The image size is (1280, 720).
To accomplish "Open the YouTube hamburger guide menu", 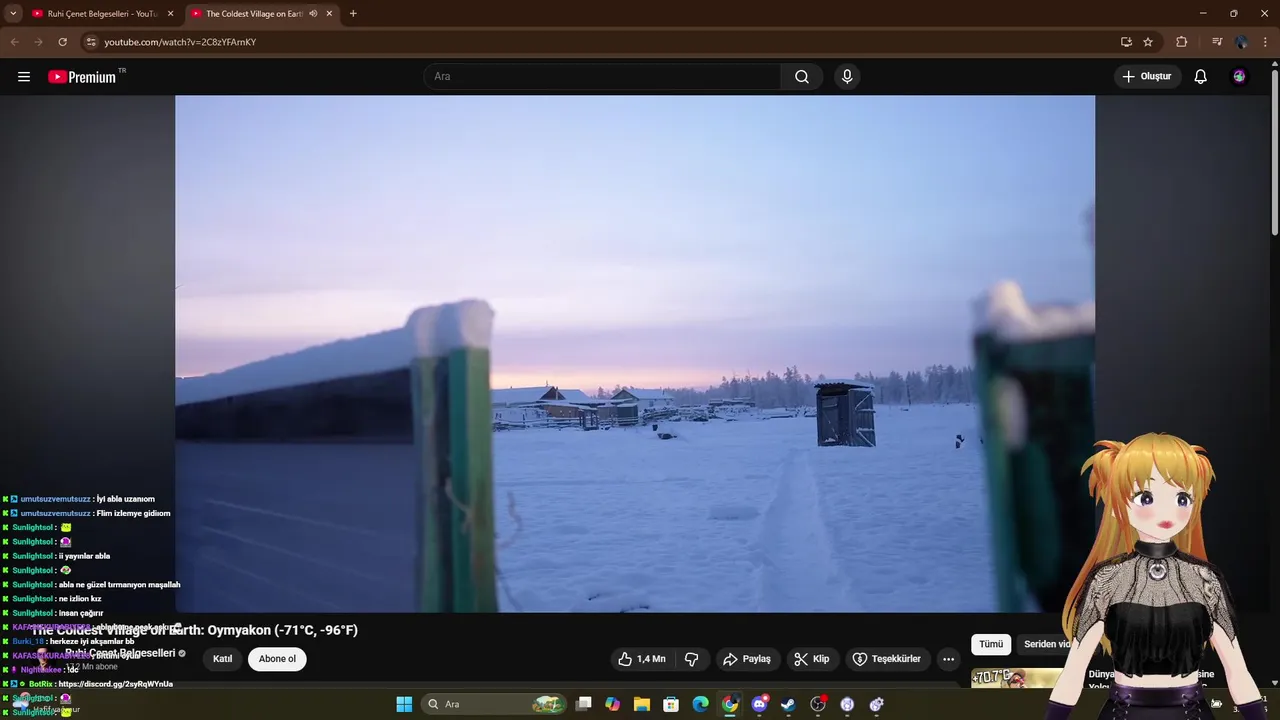I will click(x=24, y=77).
